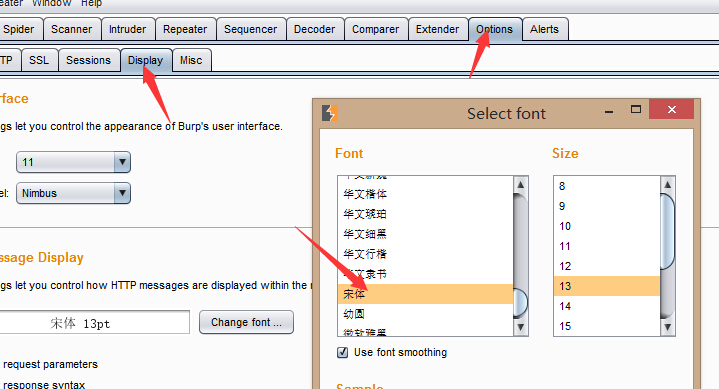Click the size list scrollbar thumb

tap(668, 232)
